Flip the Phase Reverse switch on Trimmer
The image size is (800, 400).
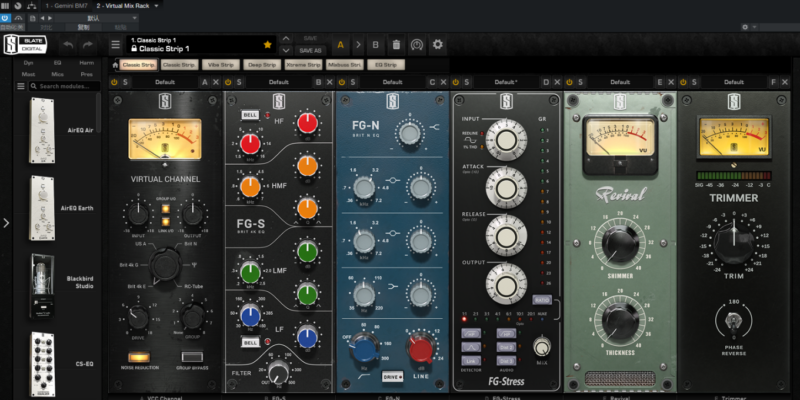tap(734, 321)
